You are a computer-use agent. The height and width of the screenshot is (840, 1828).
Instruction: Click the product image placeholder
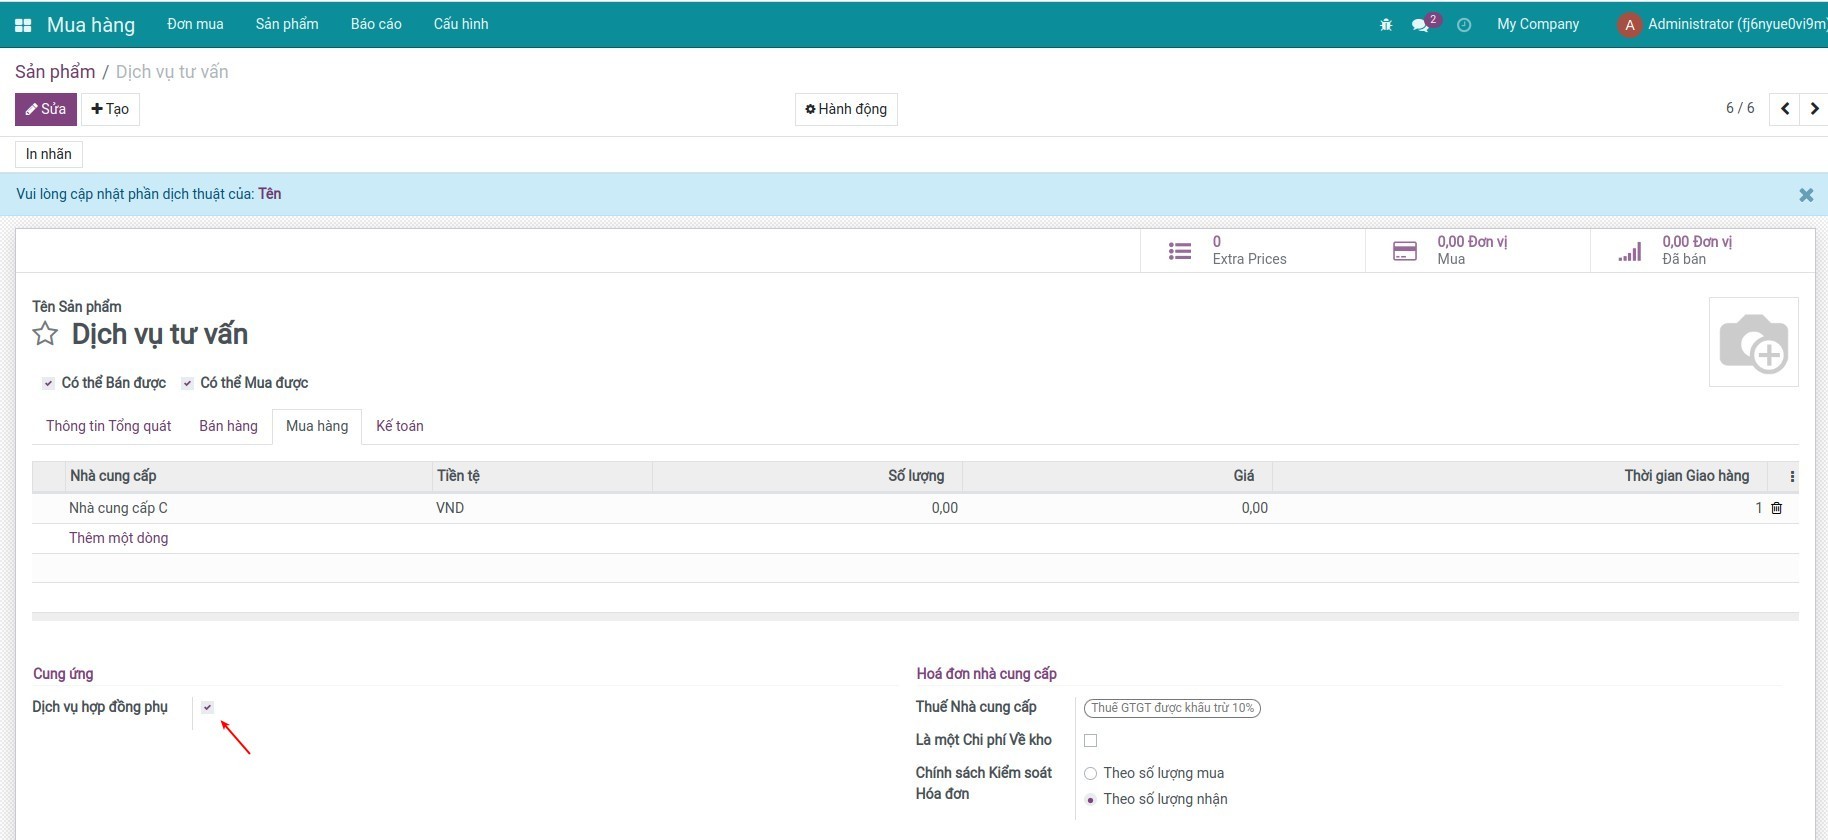[x=1753, y=342]
